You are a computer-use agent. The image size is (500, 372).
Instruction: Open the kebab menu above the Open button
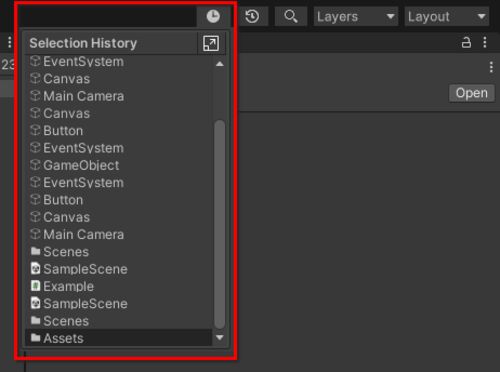click(491, 67)
